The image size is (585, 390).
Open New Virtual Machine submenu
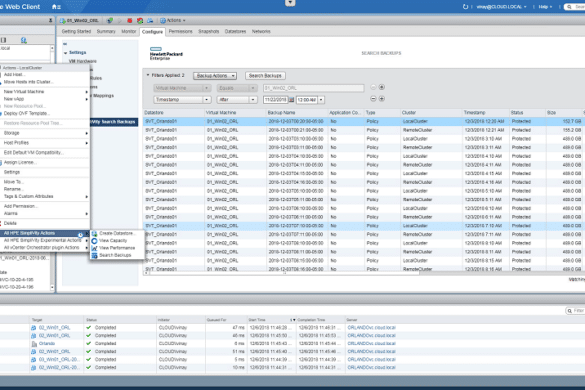(x=45, y=91)
